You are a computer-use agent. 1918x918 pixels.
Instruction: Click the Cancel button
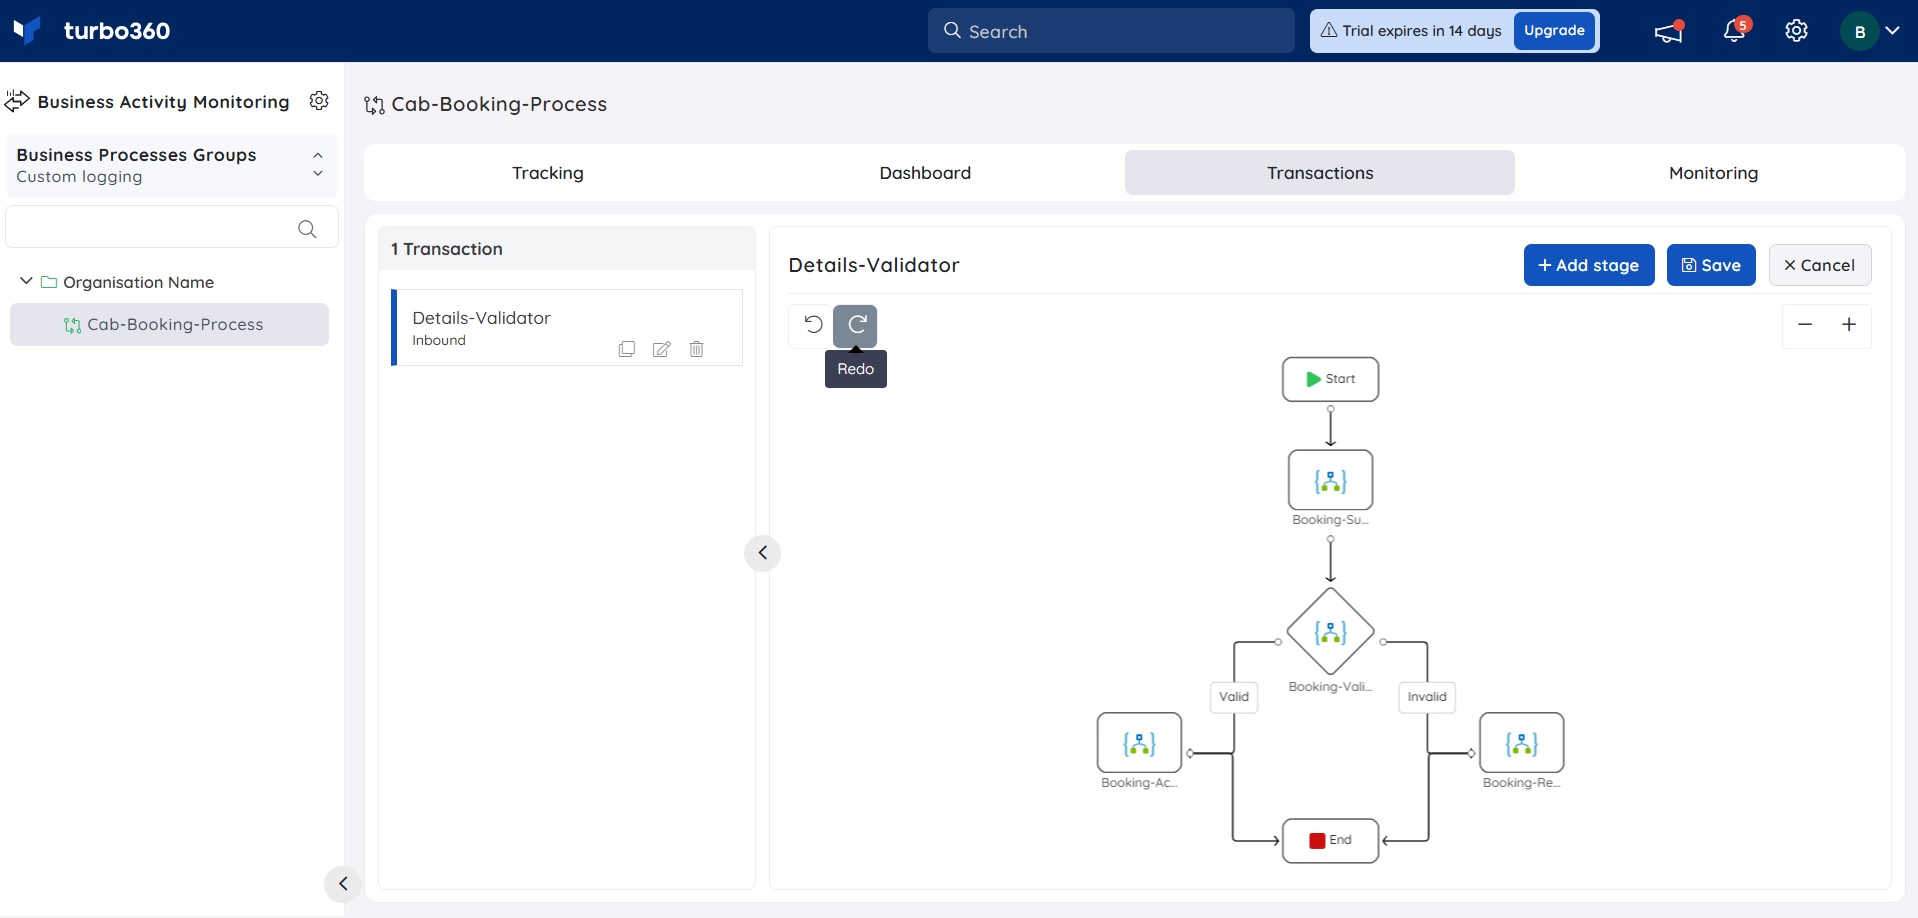1820,265
